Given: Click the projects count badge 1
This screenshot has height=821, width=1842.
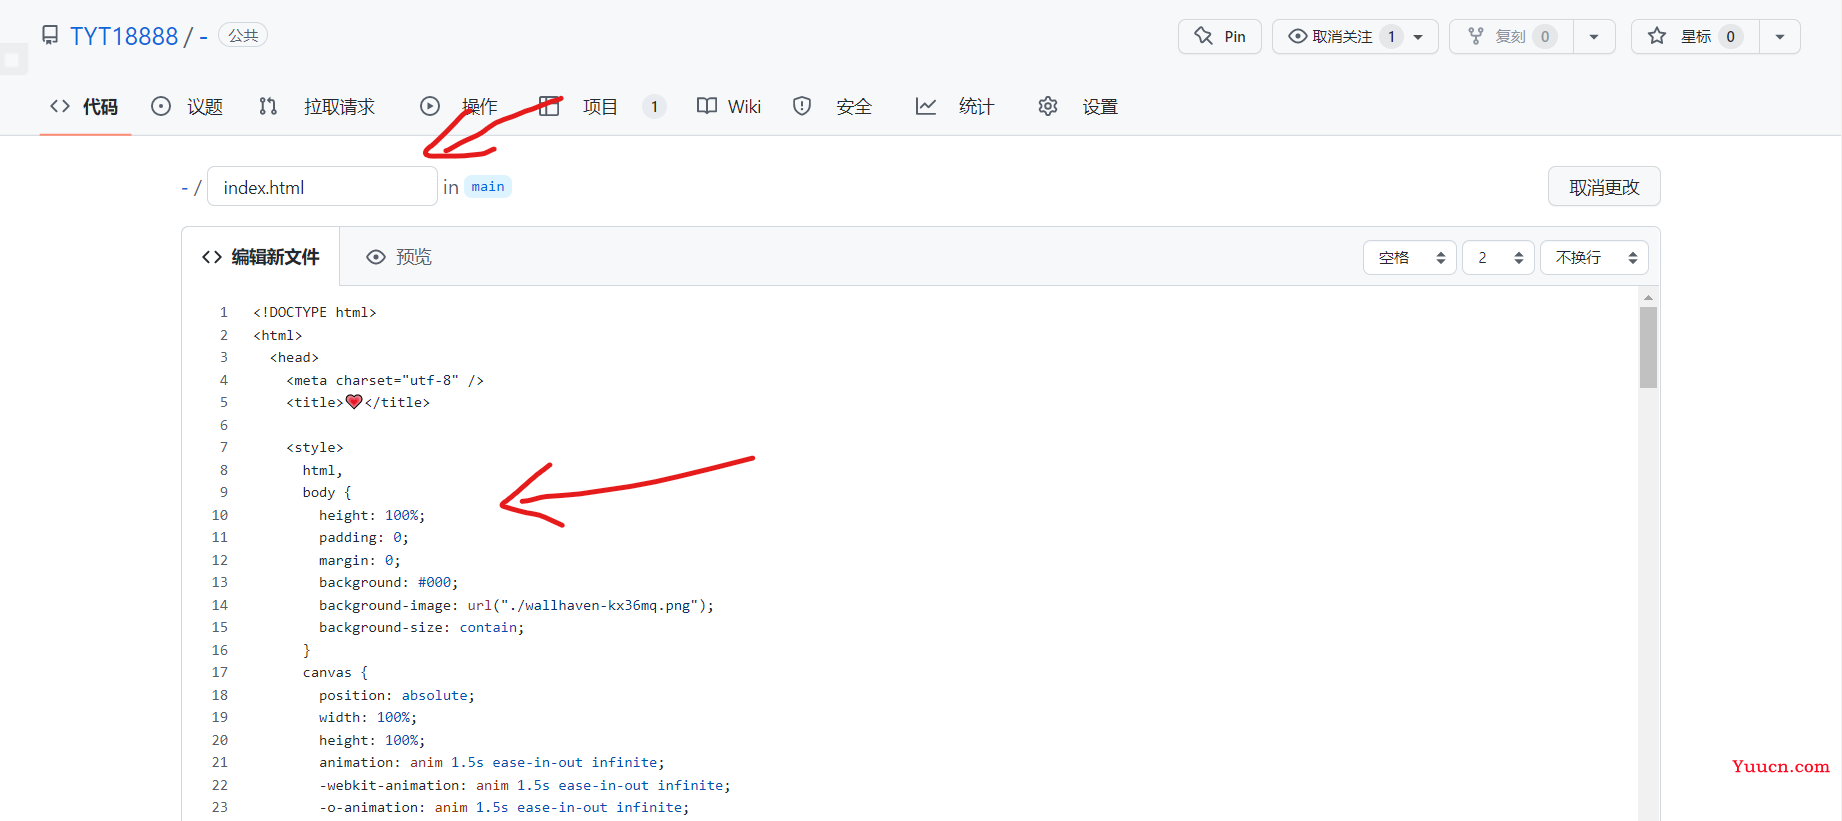Looking at the screenshot, I should pos(655,106).
